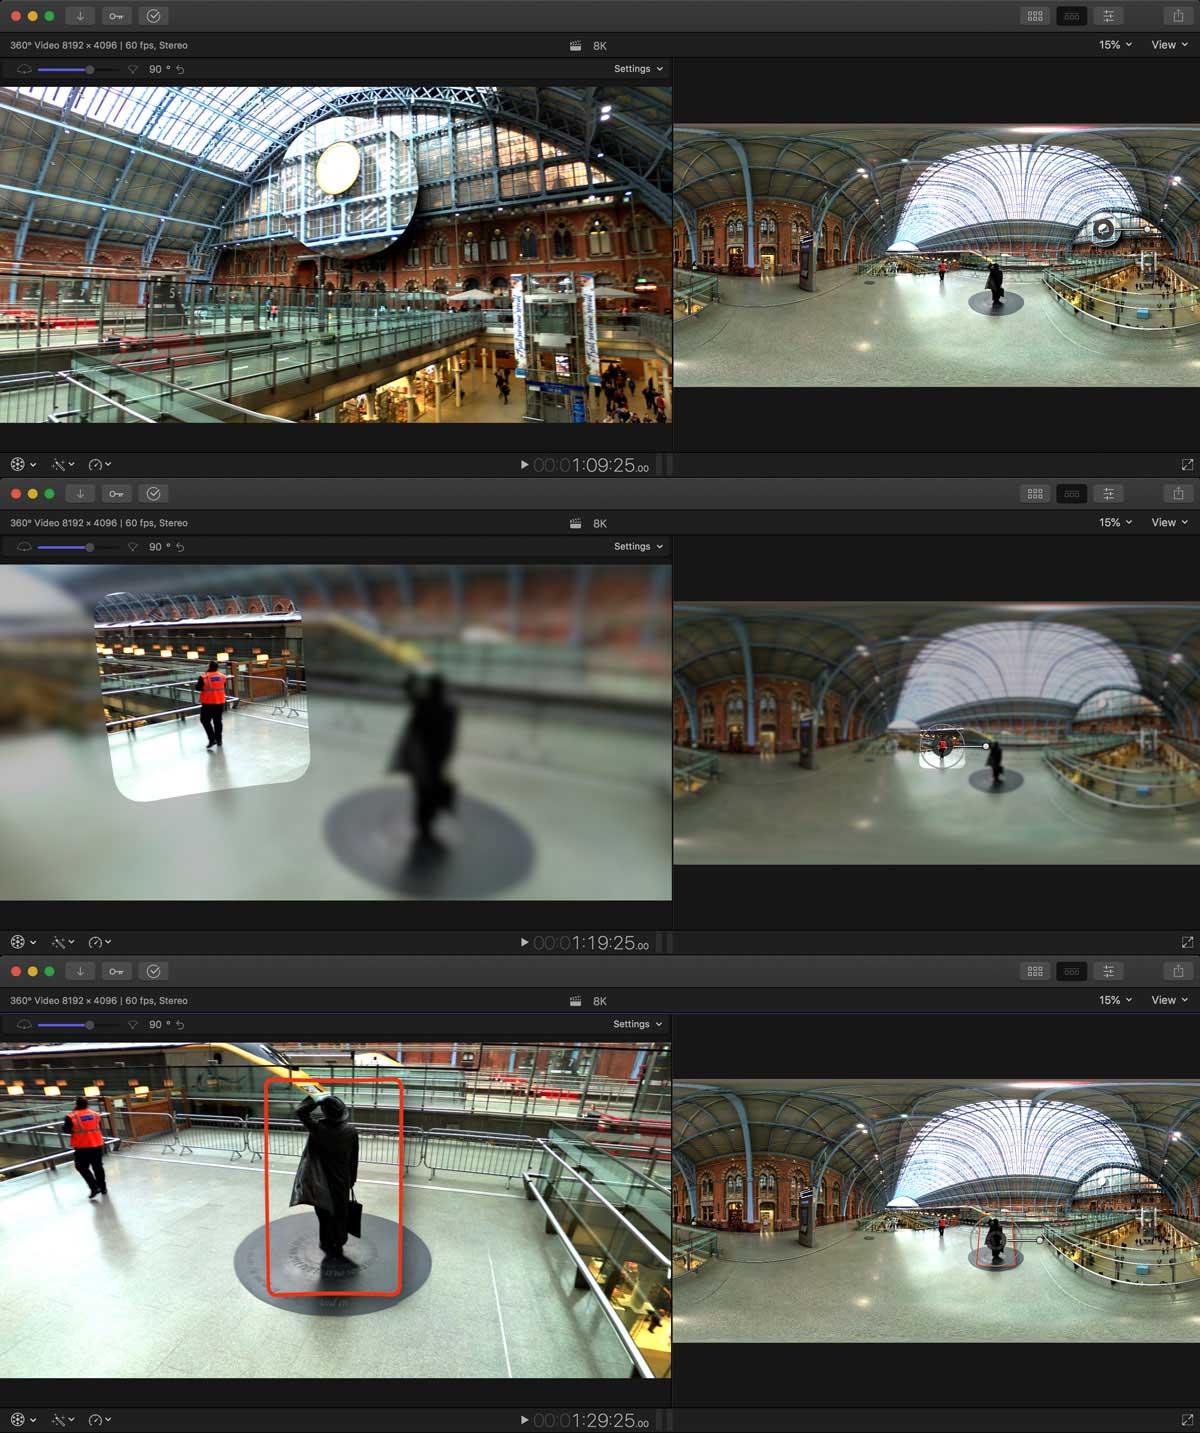Click the full screen arrows in the 1:09:25 window
Image resolution: width=1200 pixels, height=1433 pixels.
pos(1187,465)
